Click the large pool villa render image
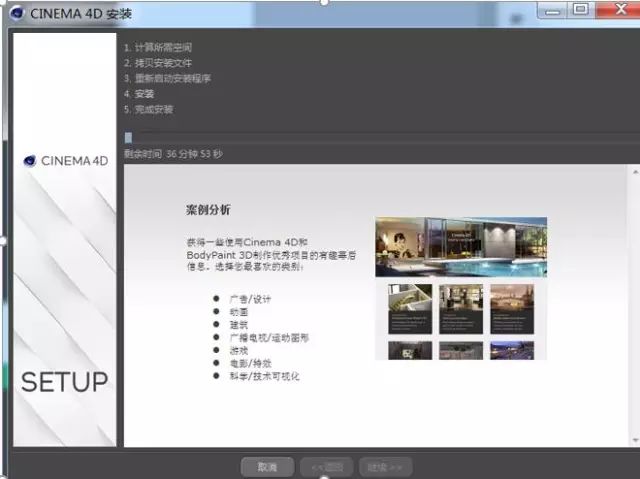The width and height of the screenshot is (640, 479). (x=461, y=246)
